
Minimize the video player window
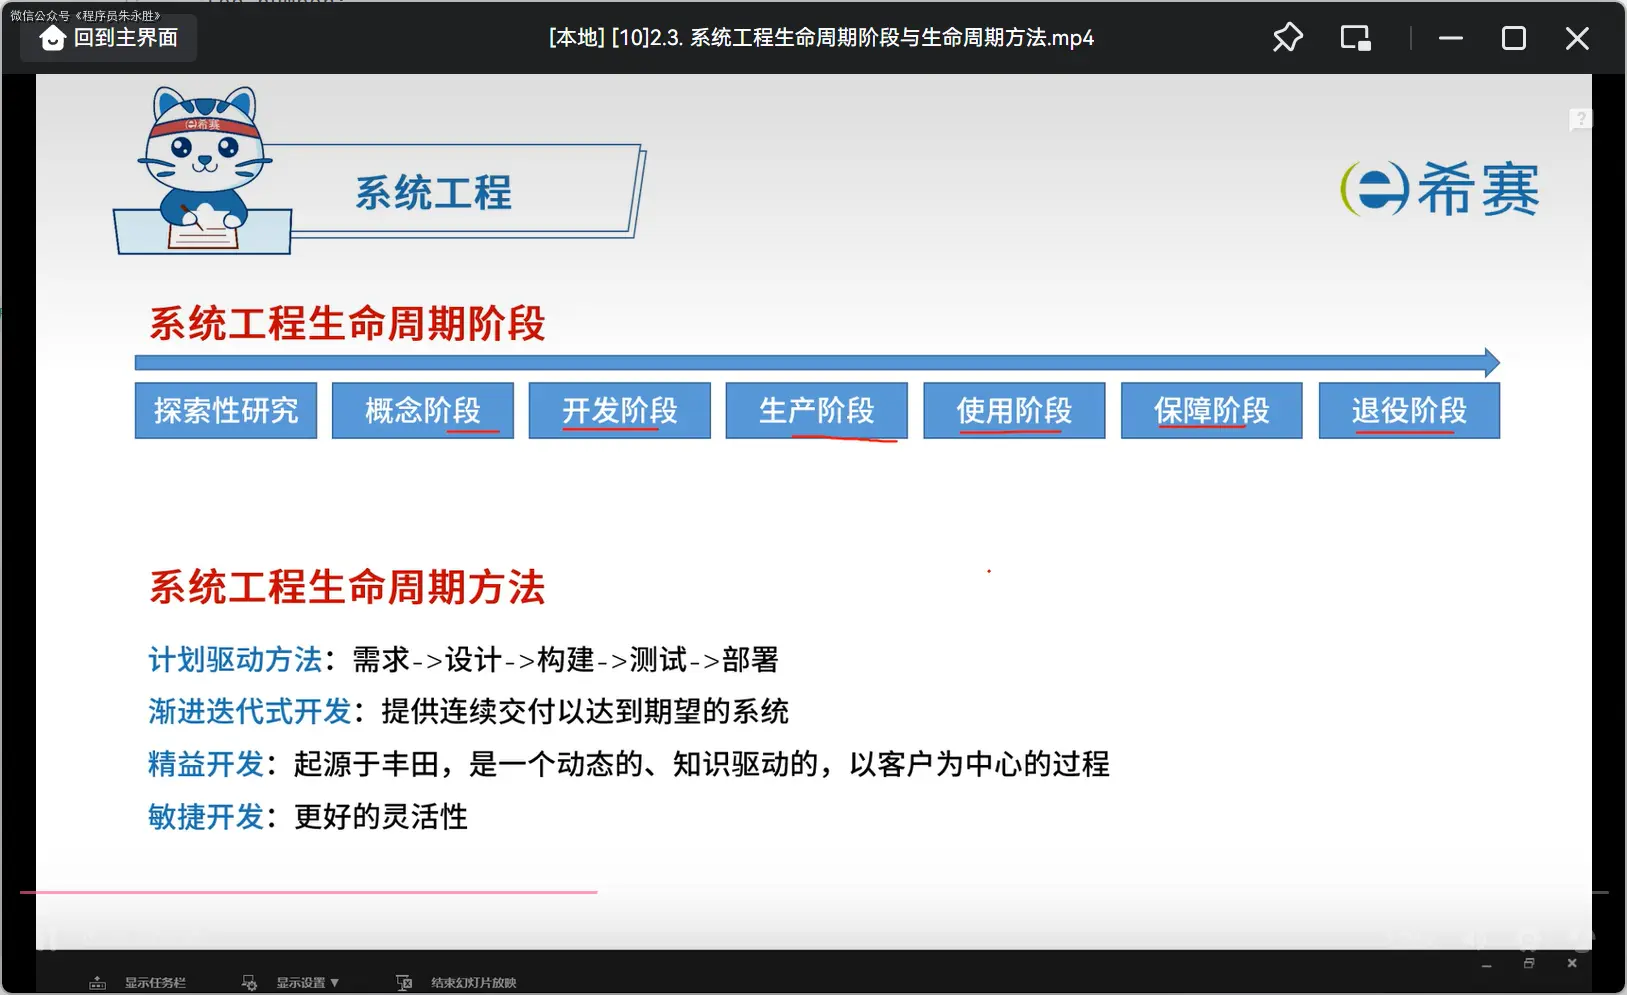point(1451,38)
